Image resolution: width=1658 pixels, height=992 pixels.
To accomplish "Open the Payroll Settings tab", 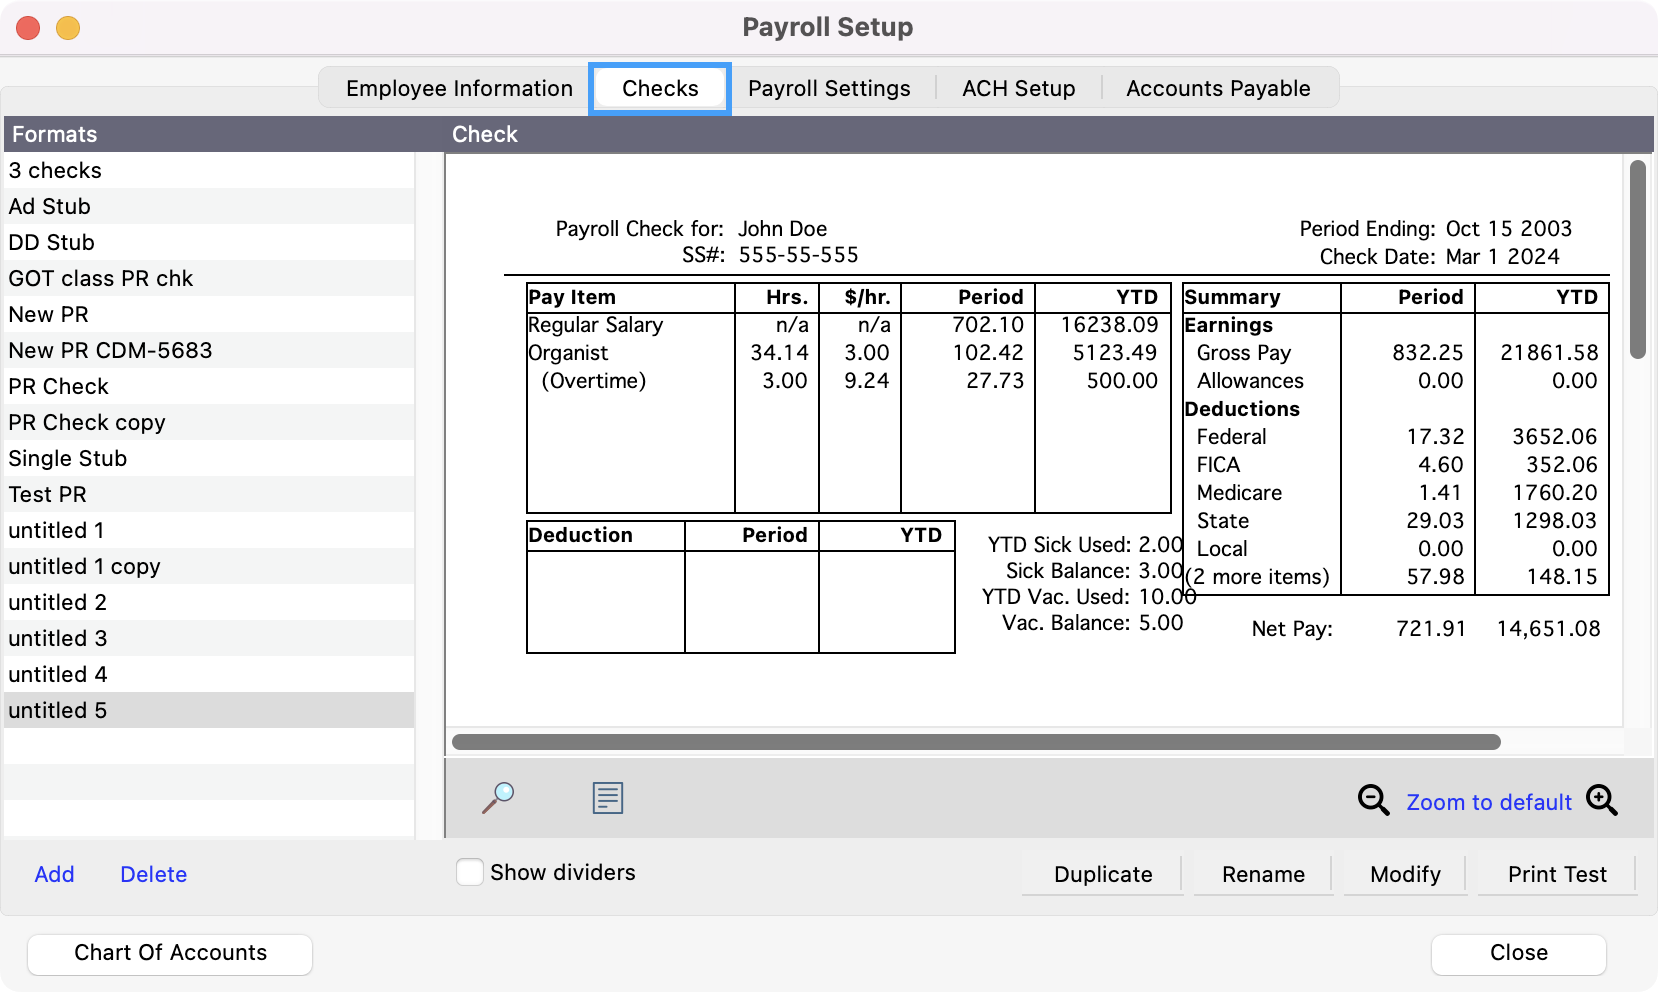I will [x=829, y=88].
